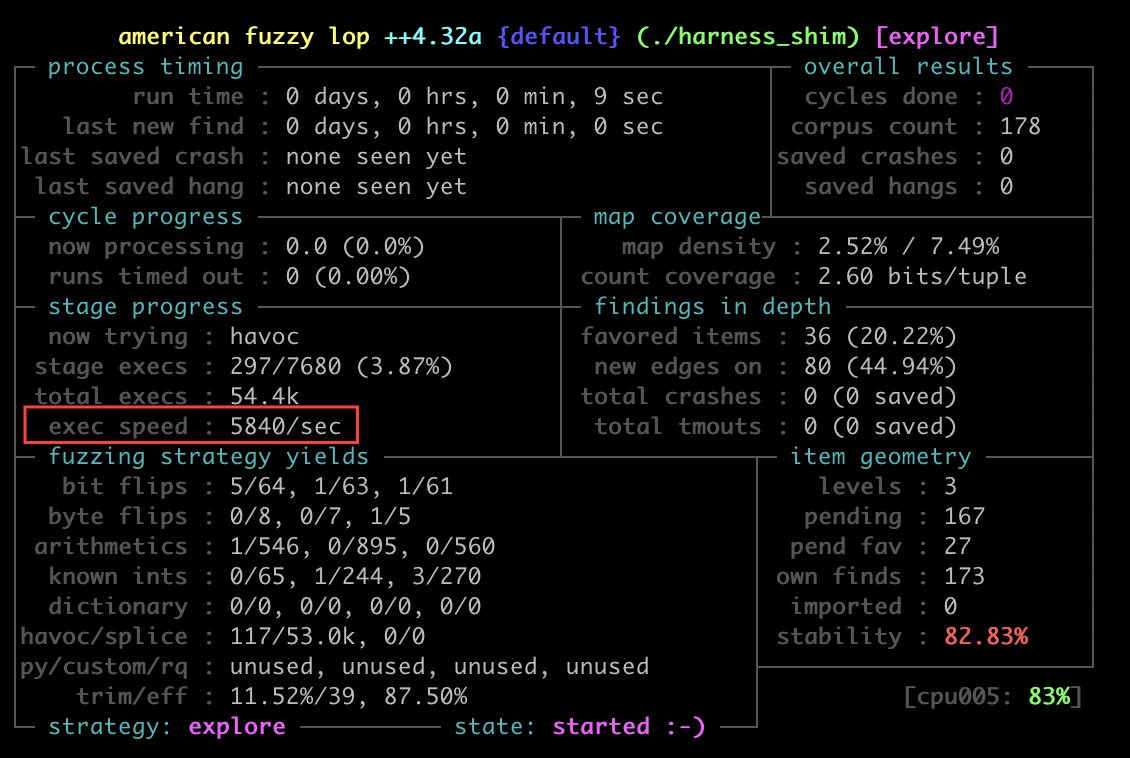Click new edges on '80 (44.94%)'
The width and height of the screenshot is (1130, 758).
pos(880,367)
